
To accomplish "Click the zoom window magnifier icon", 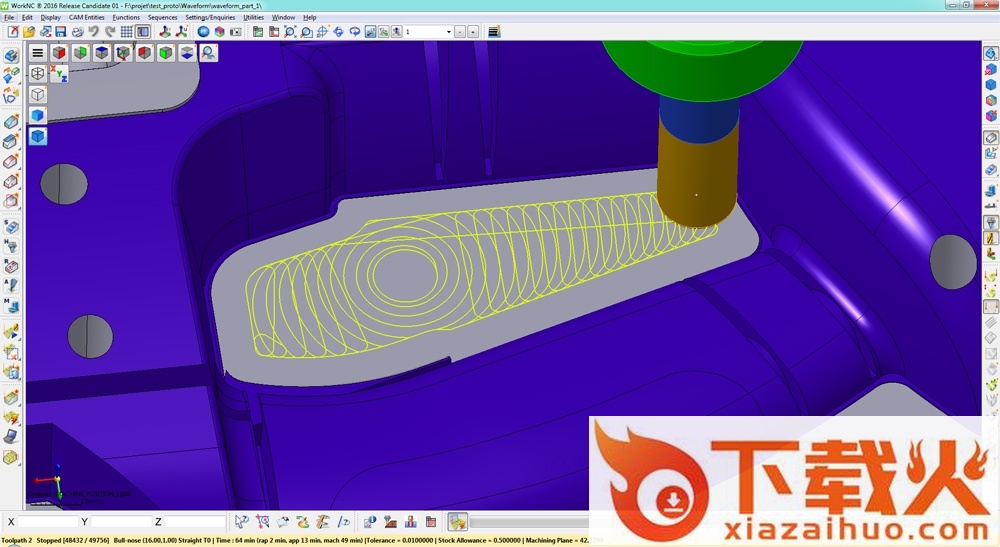I will pyautogui.click(x=306, y=31).
